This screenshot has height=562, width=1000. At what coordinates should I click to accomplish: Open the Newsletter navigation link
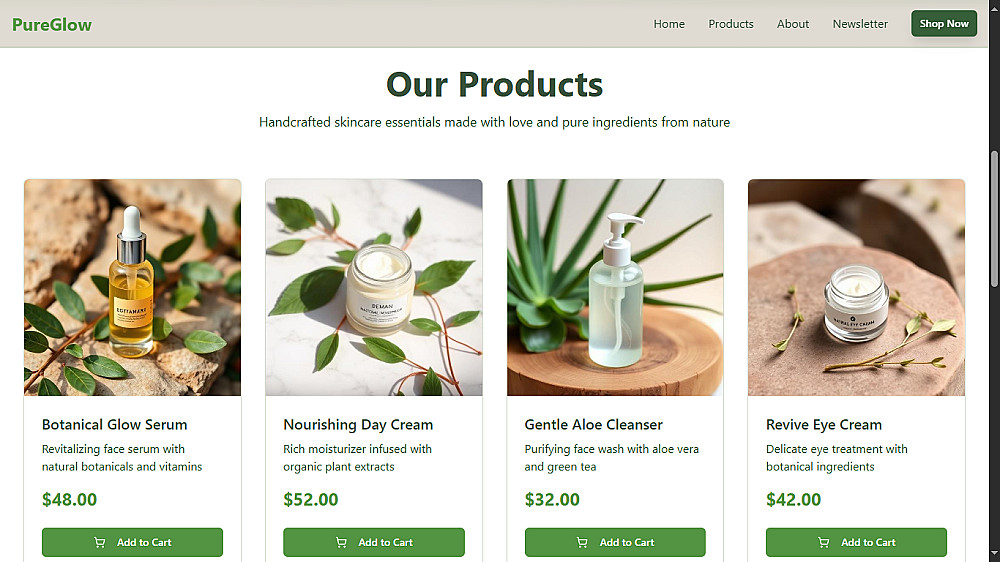[860, 24]
